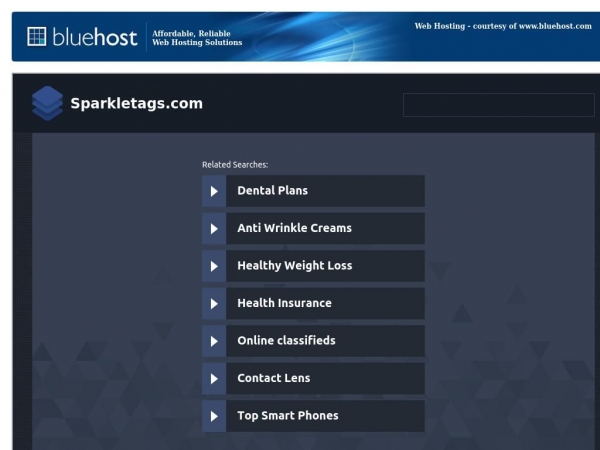The height and width of the screenshot is (450, 600).
Task: Click the arrow icon beside Contact Lens
Action: [x=214, y=378]
